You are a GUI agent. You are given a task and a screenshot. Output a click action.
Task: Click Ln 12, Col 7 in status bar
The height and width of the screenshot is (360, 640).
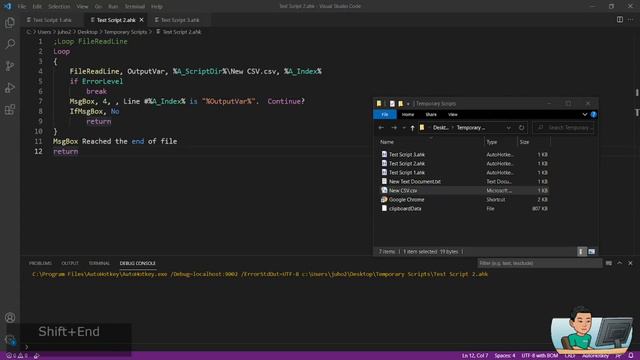475,356
